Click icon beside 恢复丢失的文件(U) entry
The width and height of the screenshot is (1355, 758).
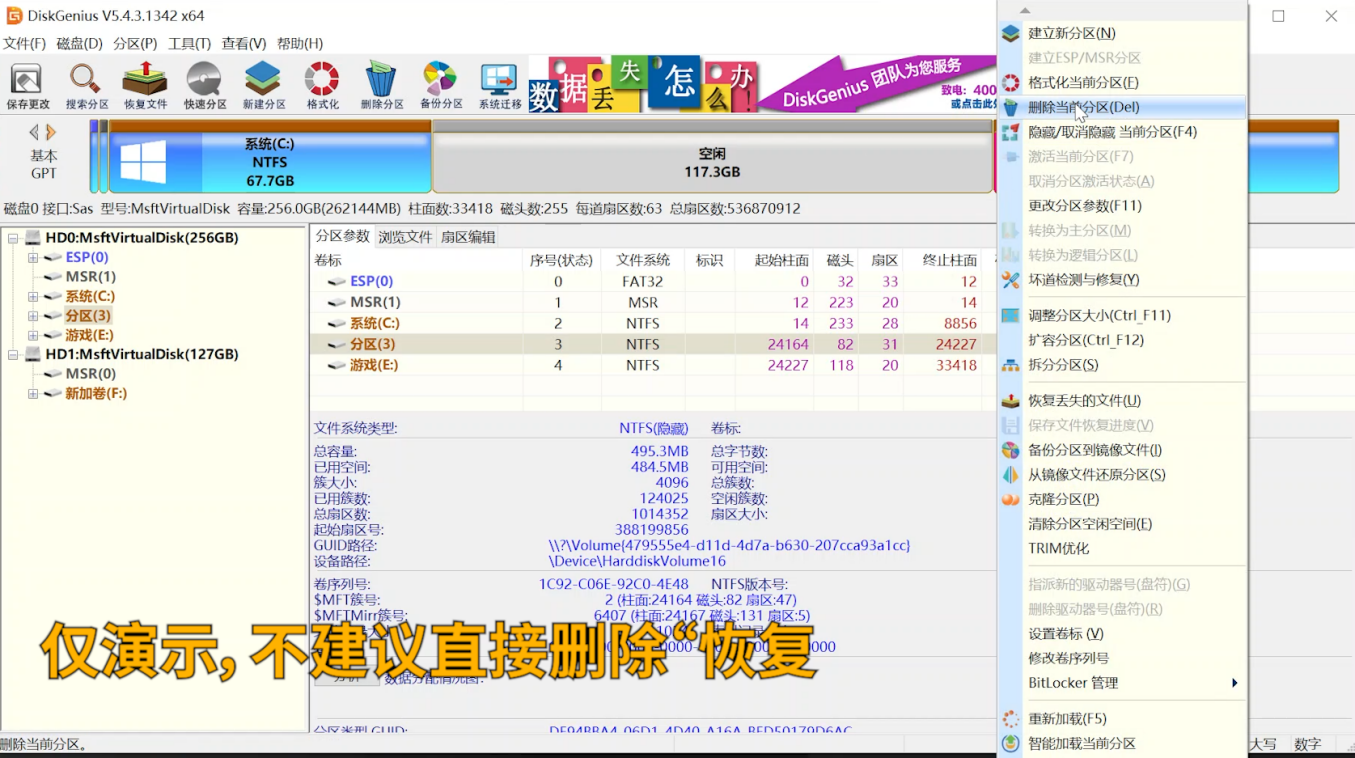[x=1011, y=400]
